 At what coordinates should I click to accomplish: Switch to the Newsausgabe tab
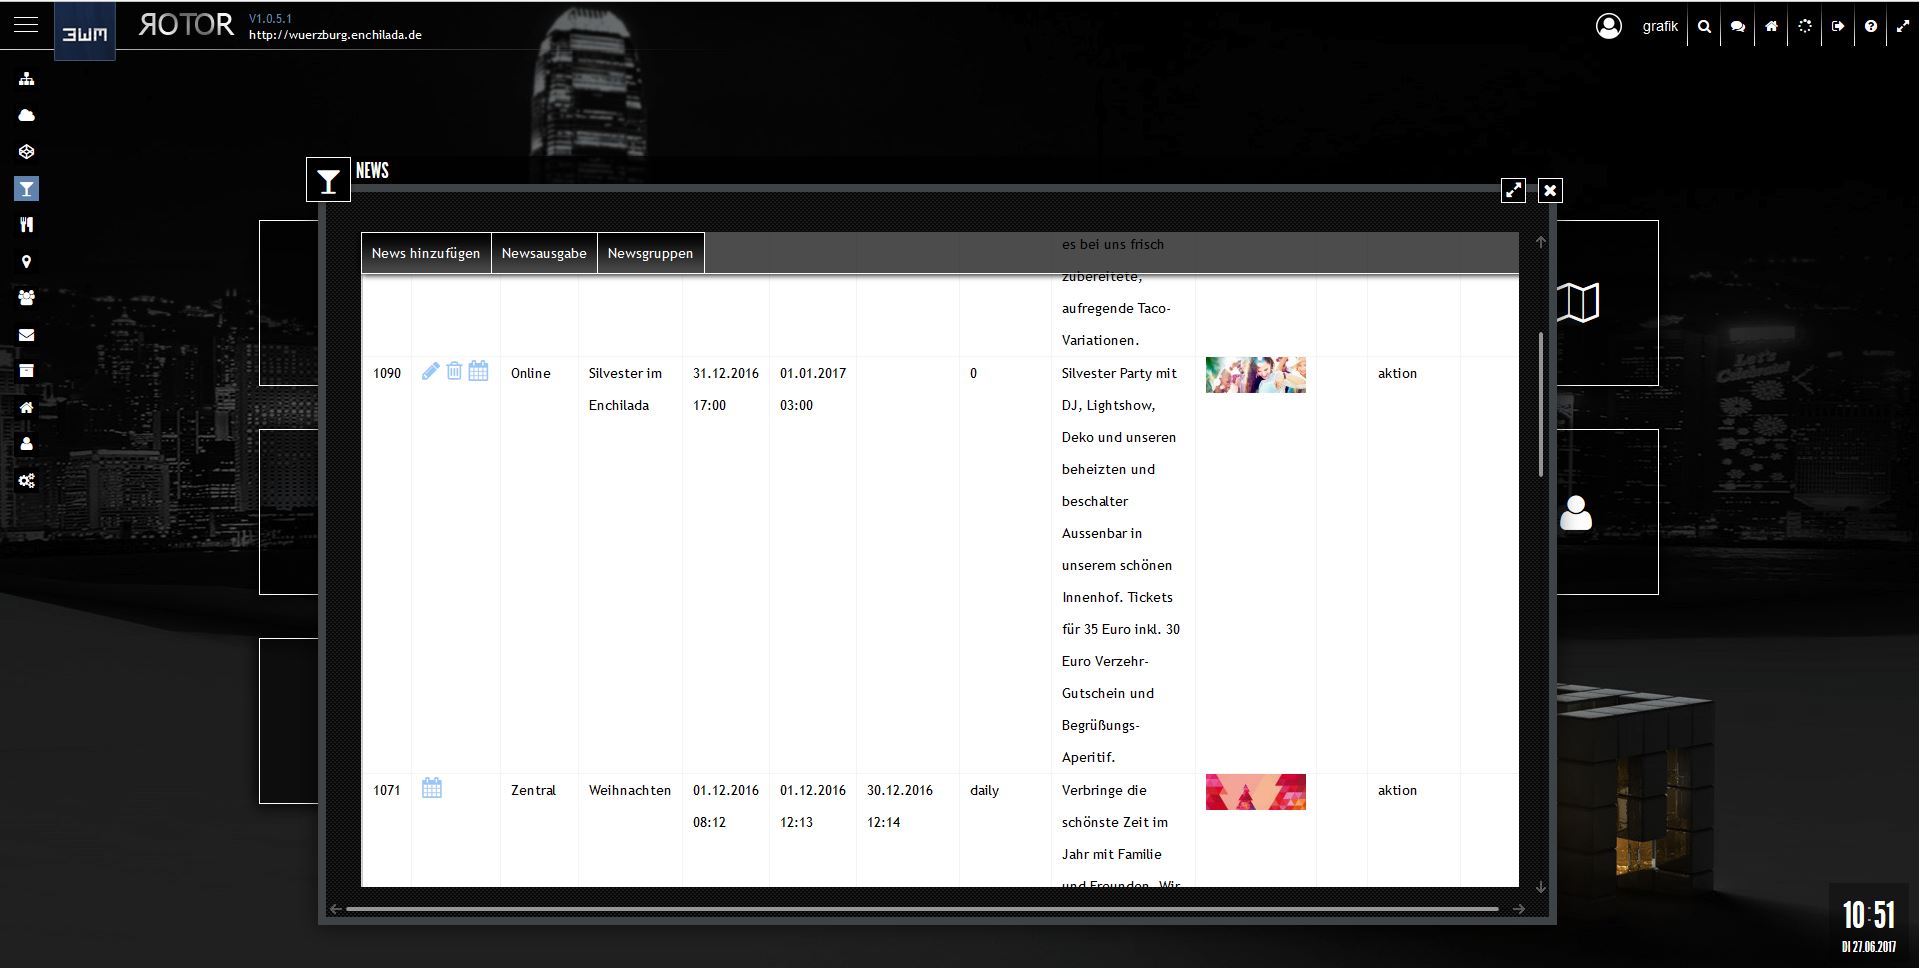point(544,253)
